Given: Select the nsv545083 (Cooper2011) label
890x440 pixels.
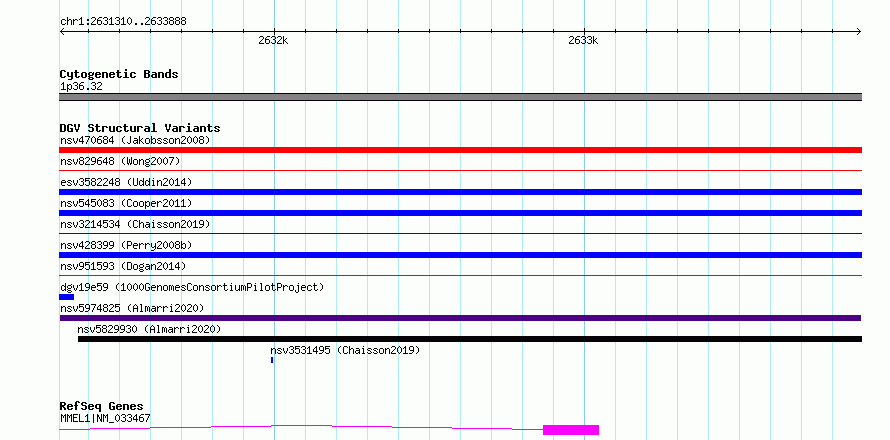Looking at the screenshot, I should (x=126, y=203).
